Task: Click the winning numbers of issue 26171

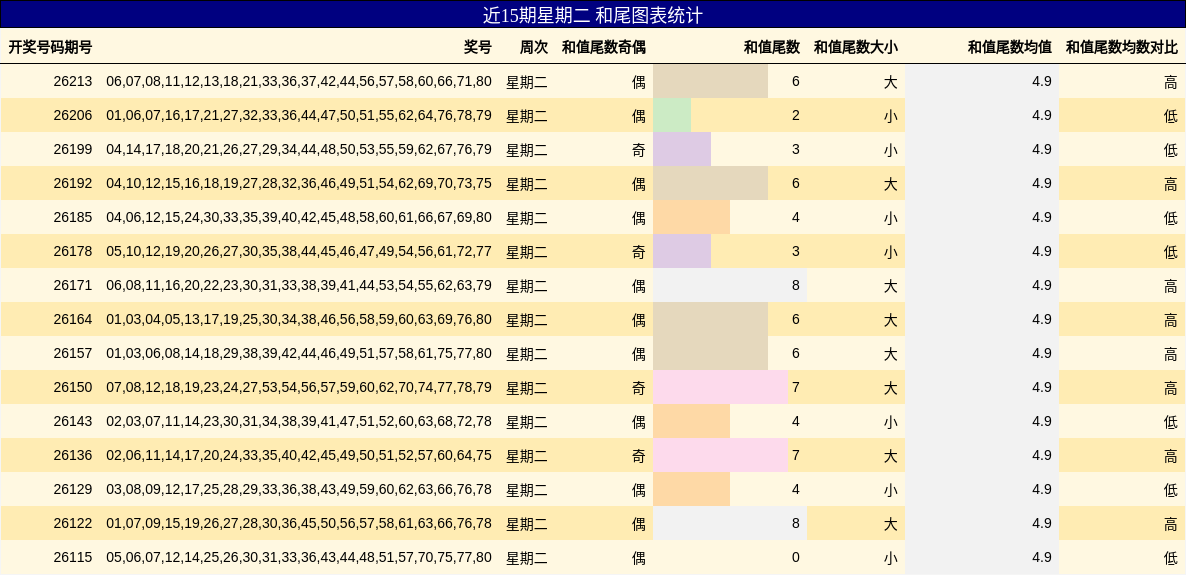Action: [299, 285]
